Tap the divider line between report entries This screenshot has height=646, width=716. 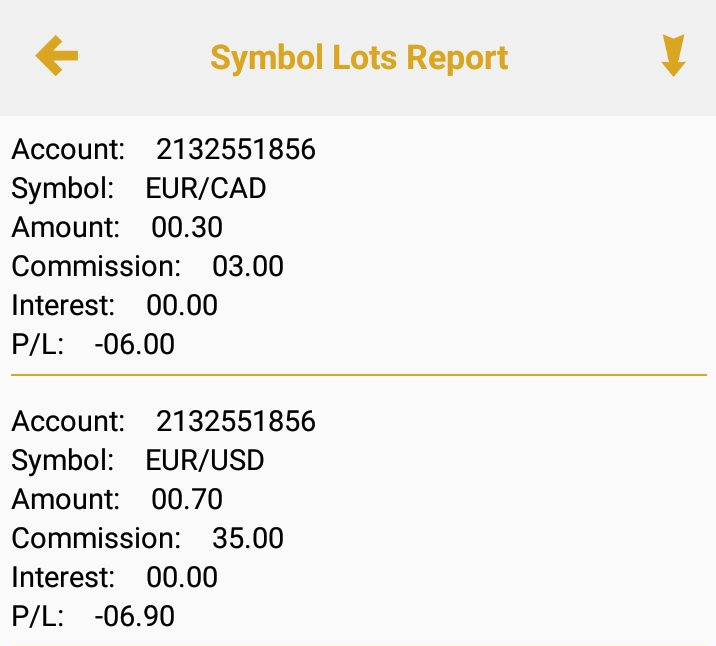[x=358, y=375]
